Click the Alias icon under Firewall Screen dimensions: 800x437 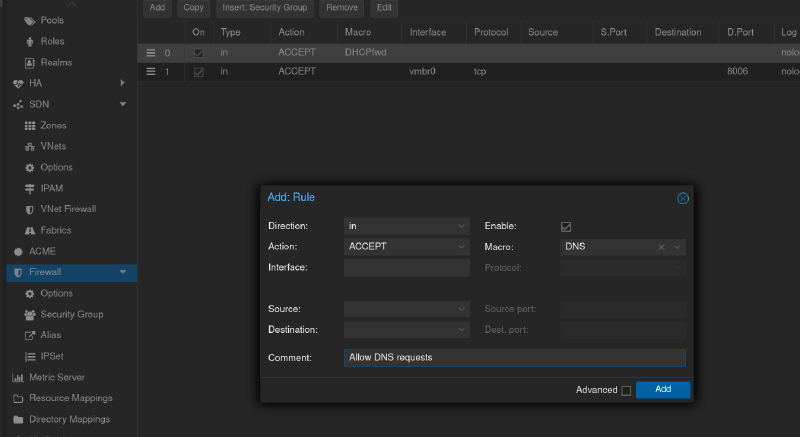click(x=30, y=335)
